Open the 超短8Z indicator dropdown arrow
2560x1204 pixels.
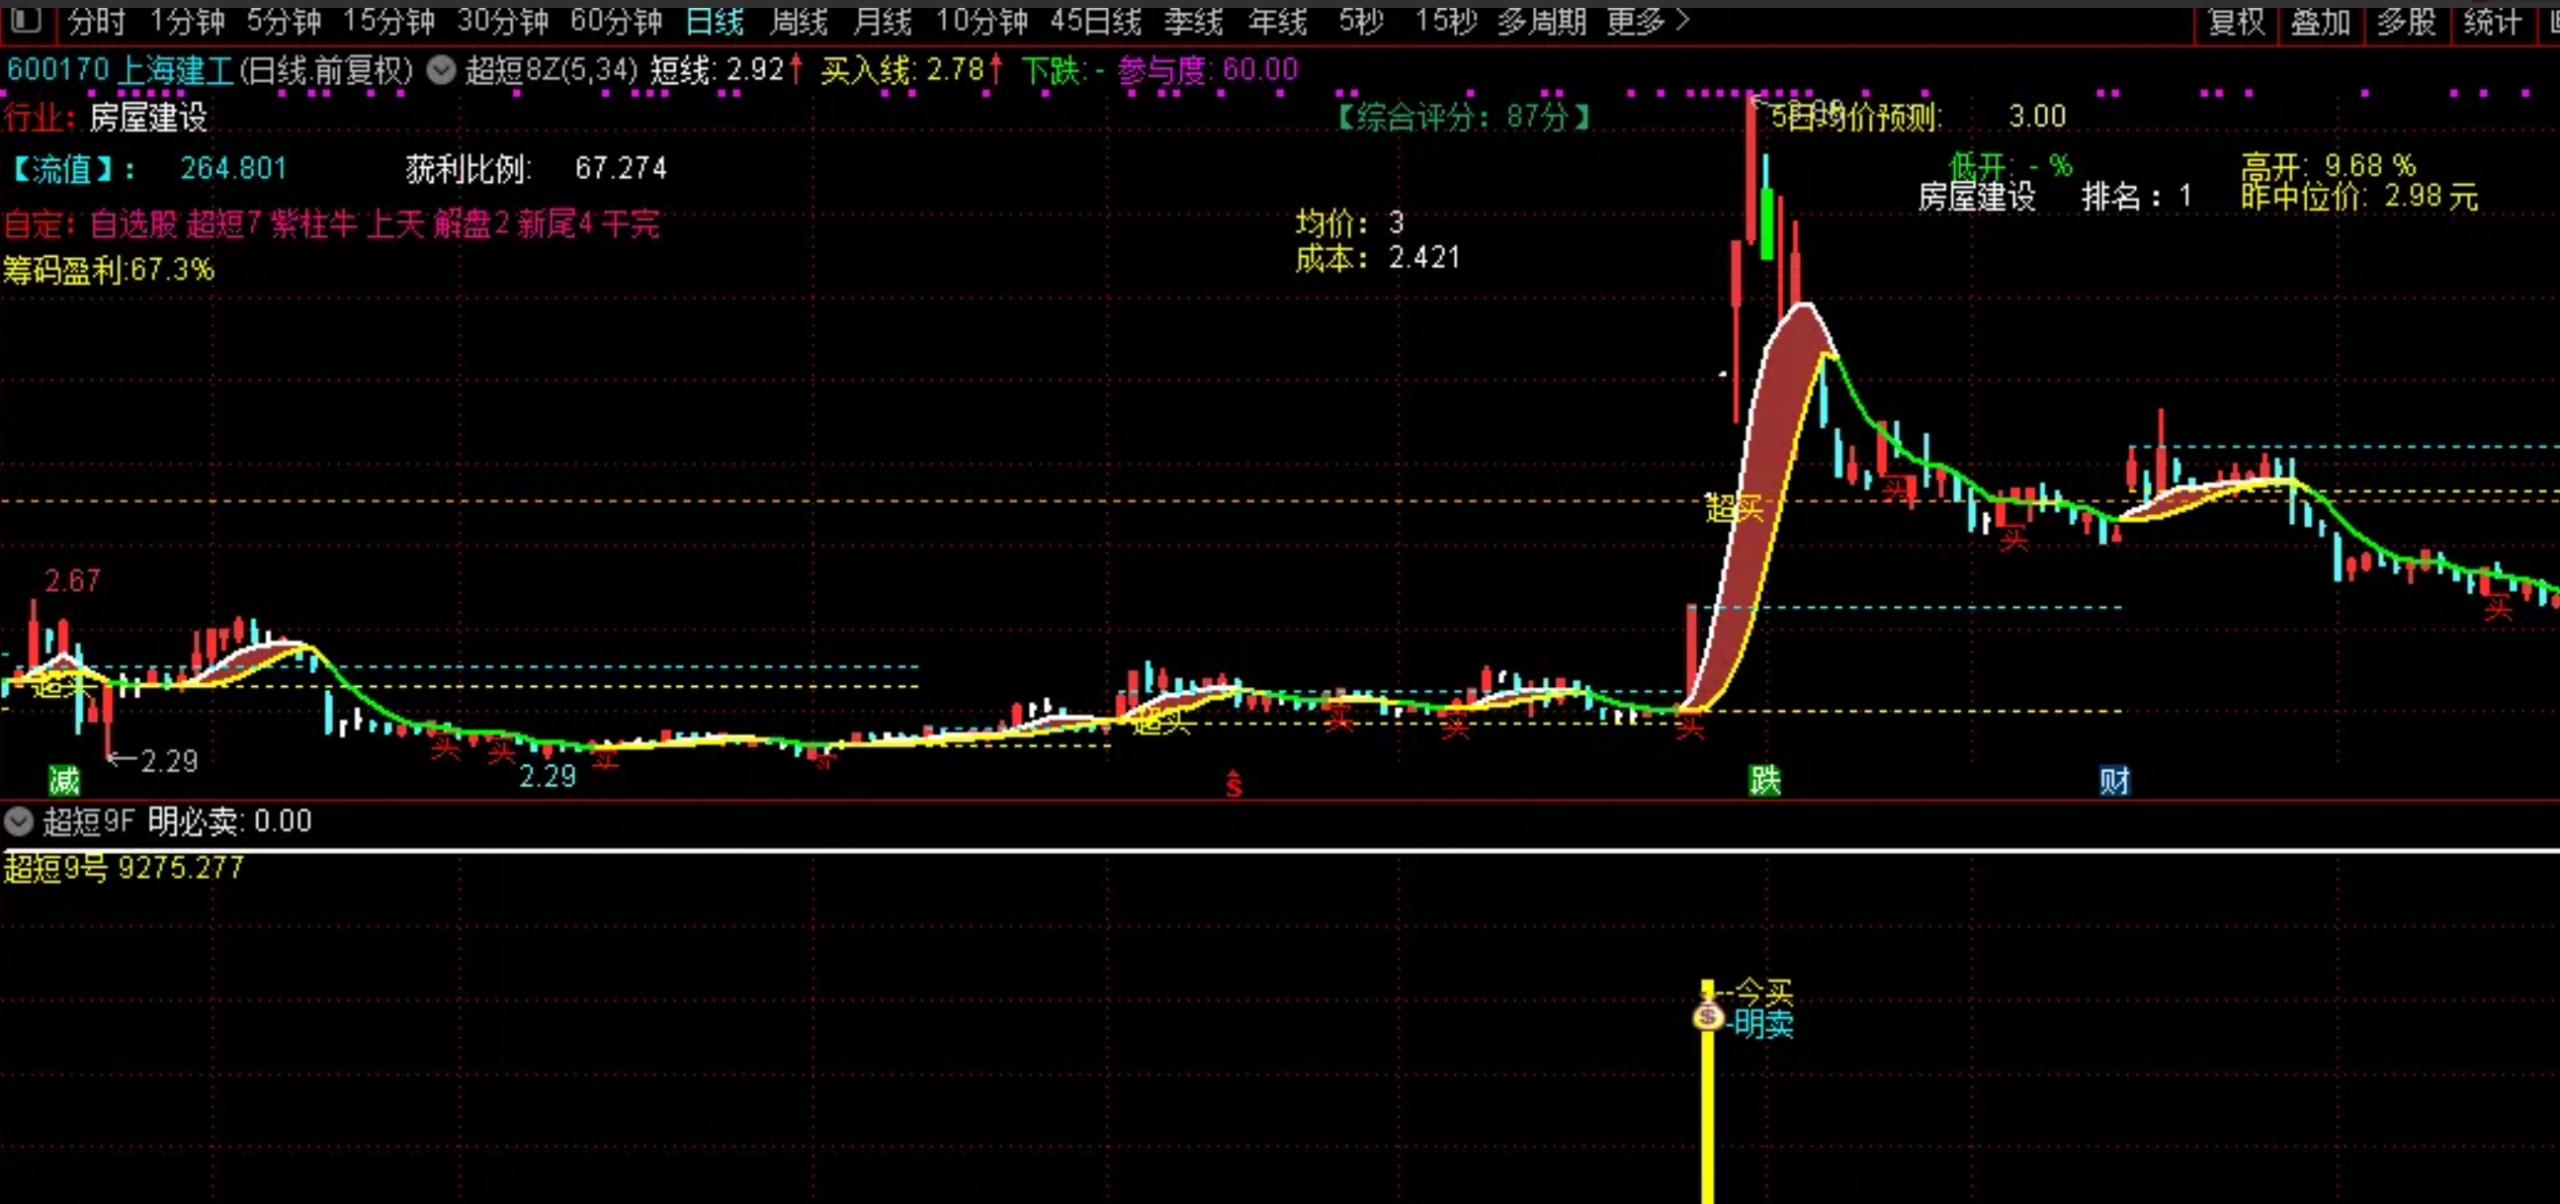click(x=441, y=70)
